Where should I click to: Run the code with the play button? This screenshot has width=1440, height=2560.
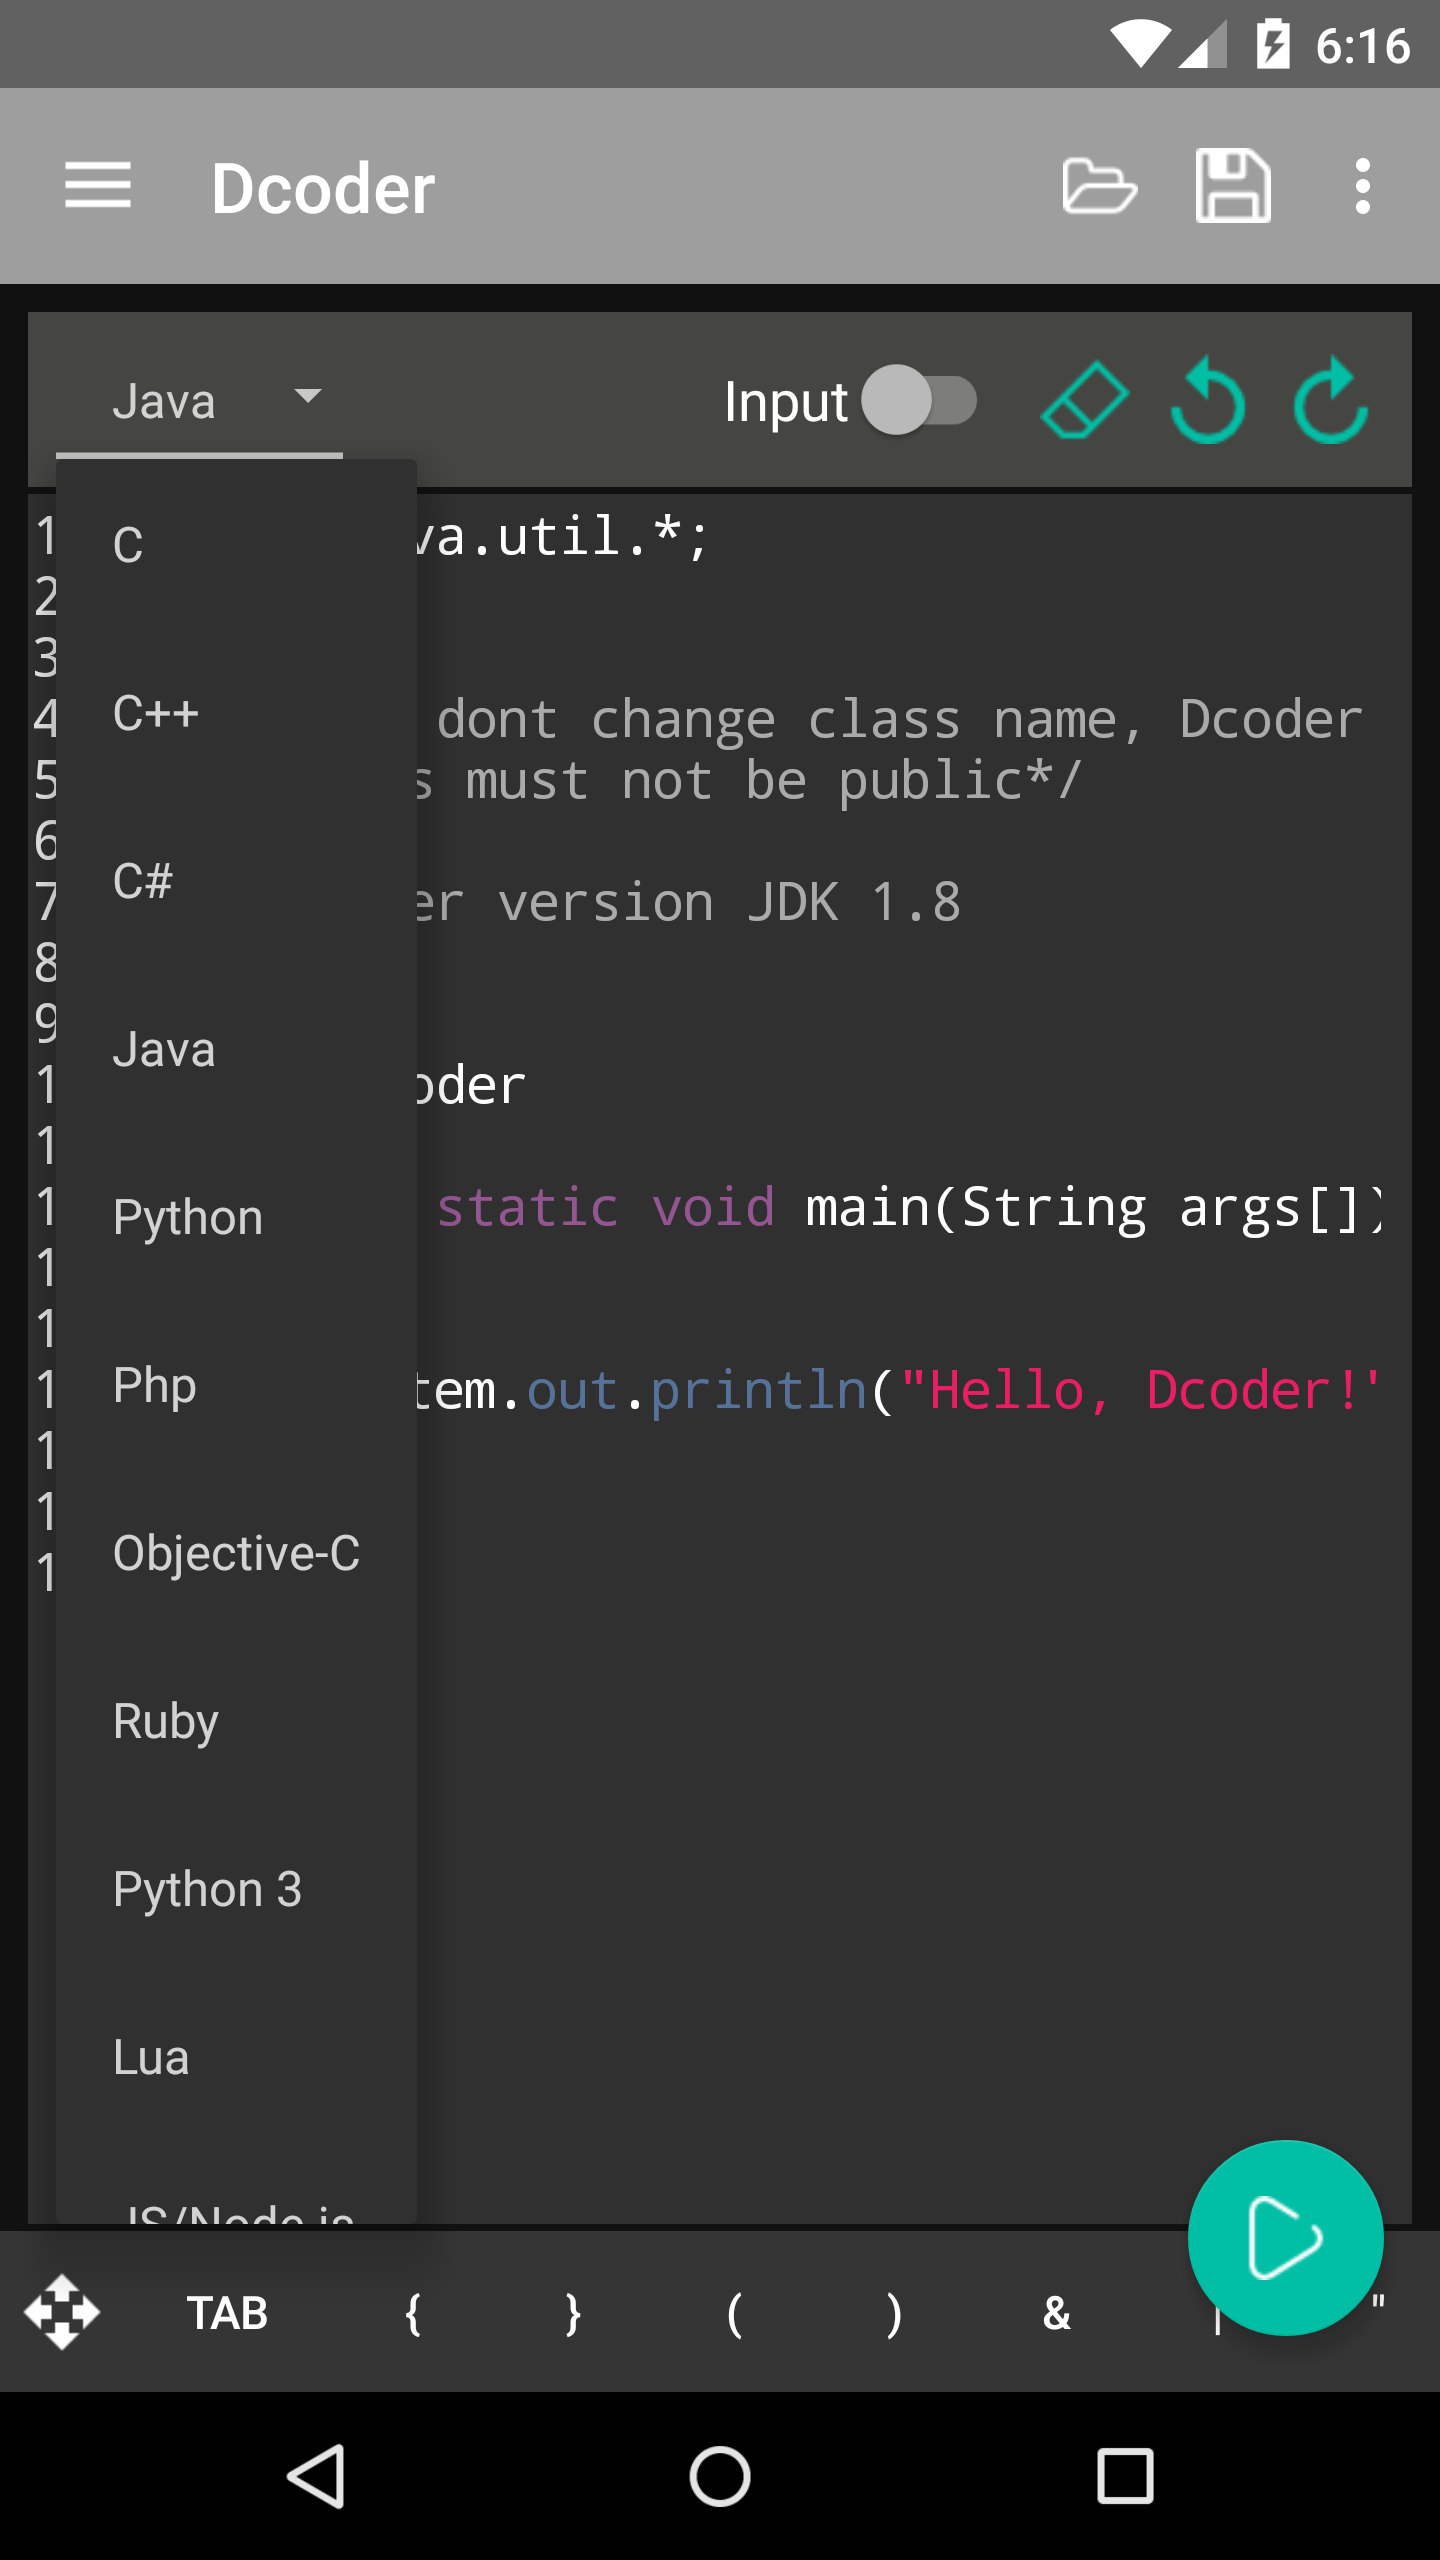click(1288, 2240)
